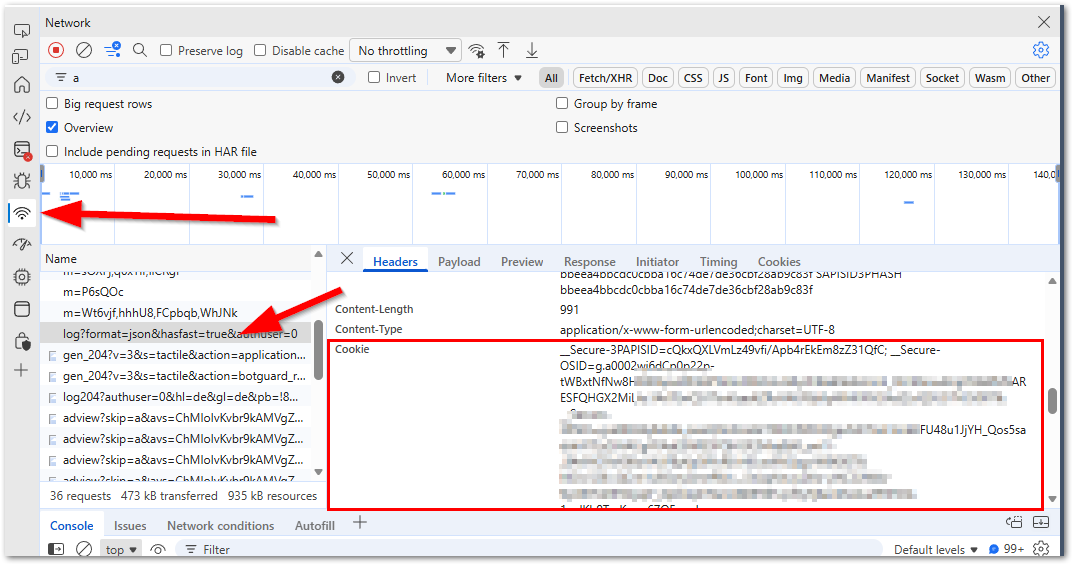Open Application tool in sidebar
This screenshot has height=565, width=1073.
(22, 308)
